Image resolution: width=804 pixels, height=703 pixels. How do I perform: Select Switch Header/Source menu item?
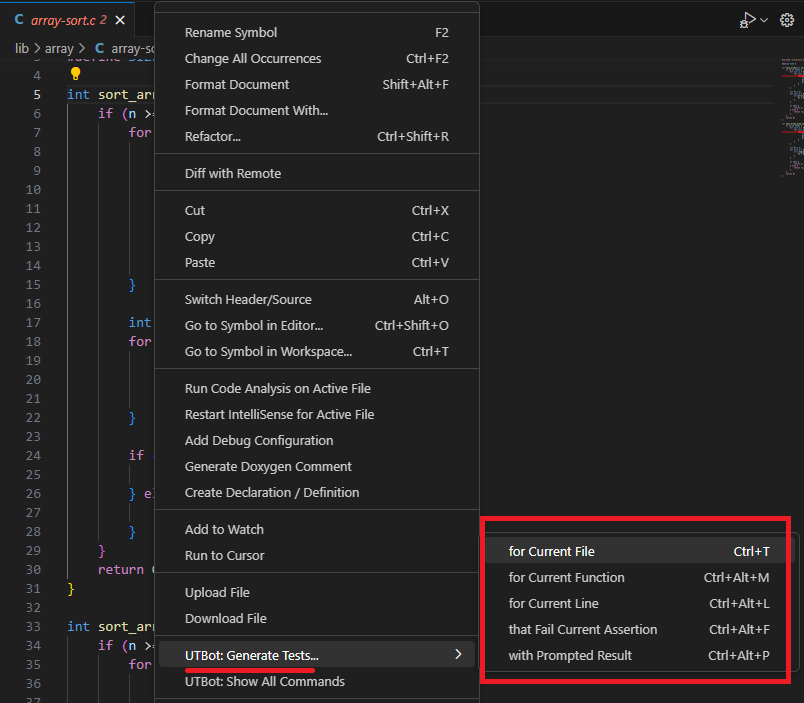[x=248, y=300]
